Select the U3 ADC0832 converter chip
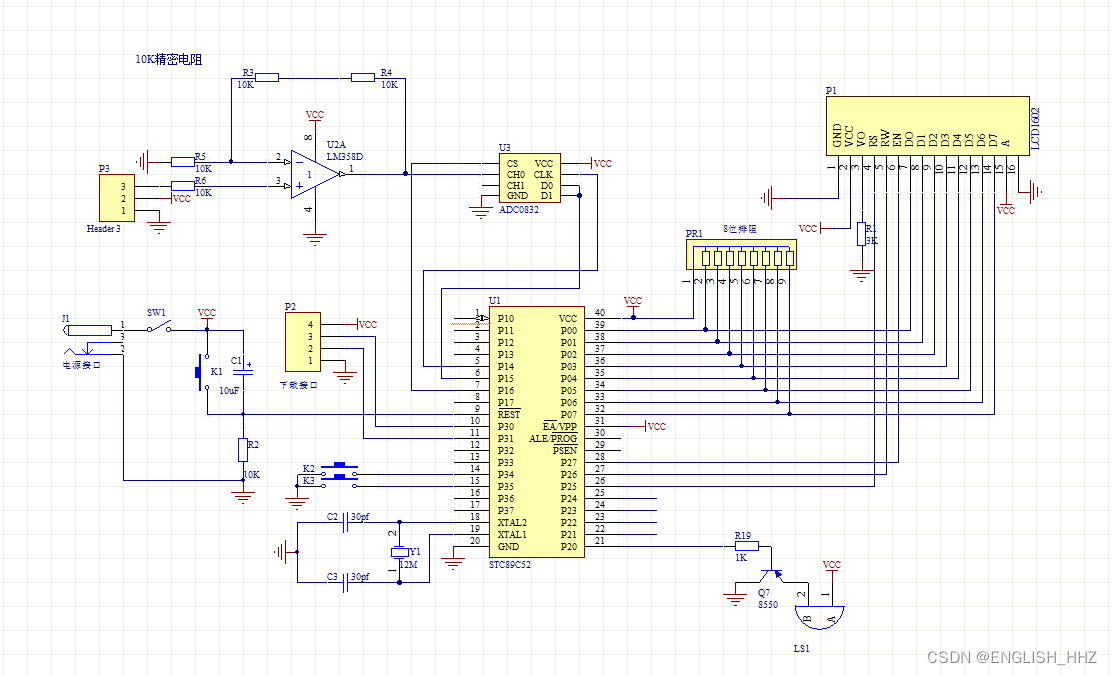Screen dimensions: 1112x675 tap(529, 179)
